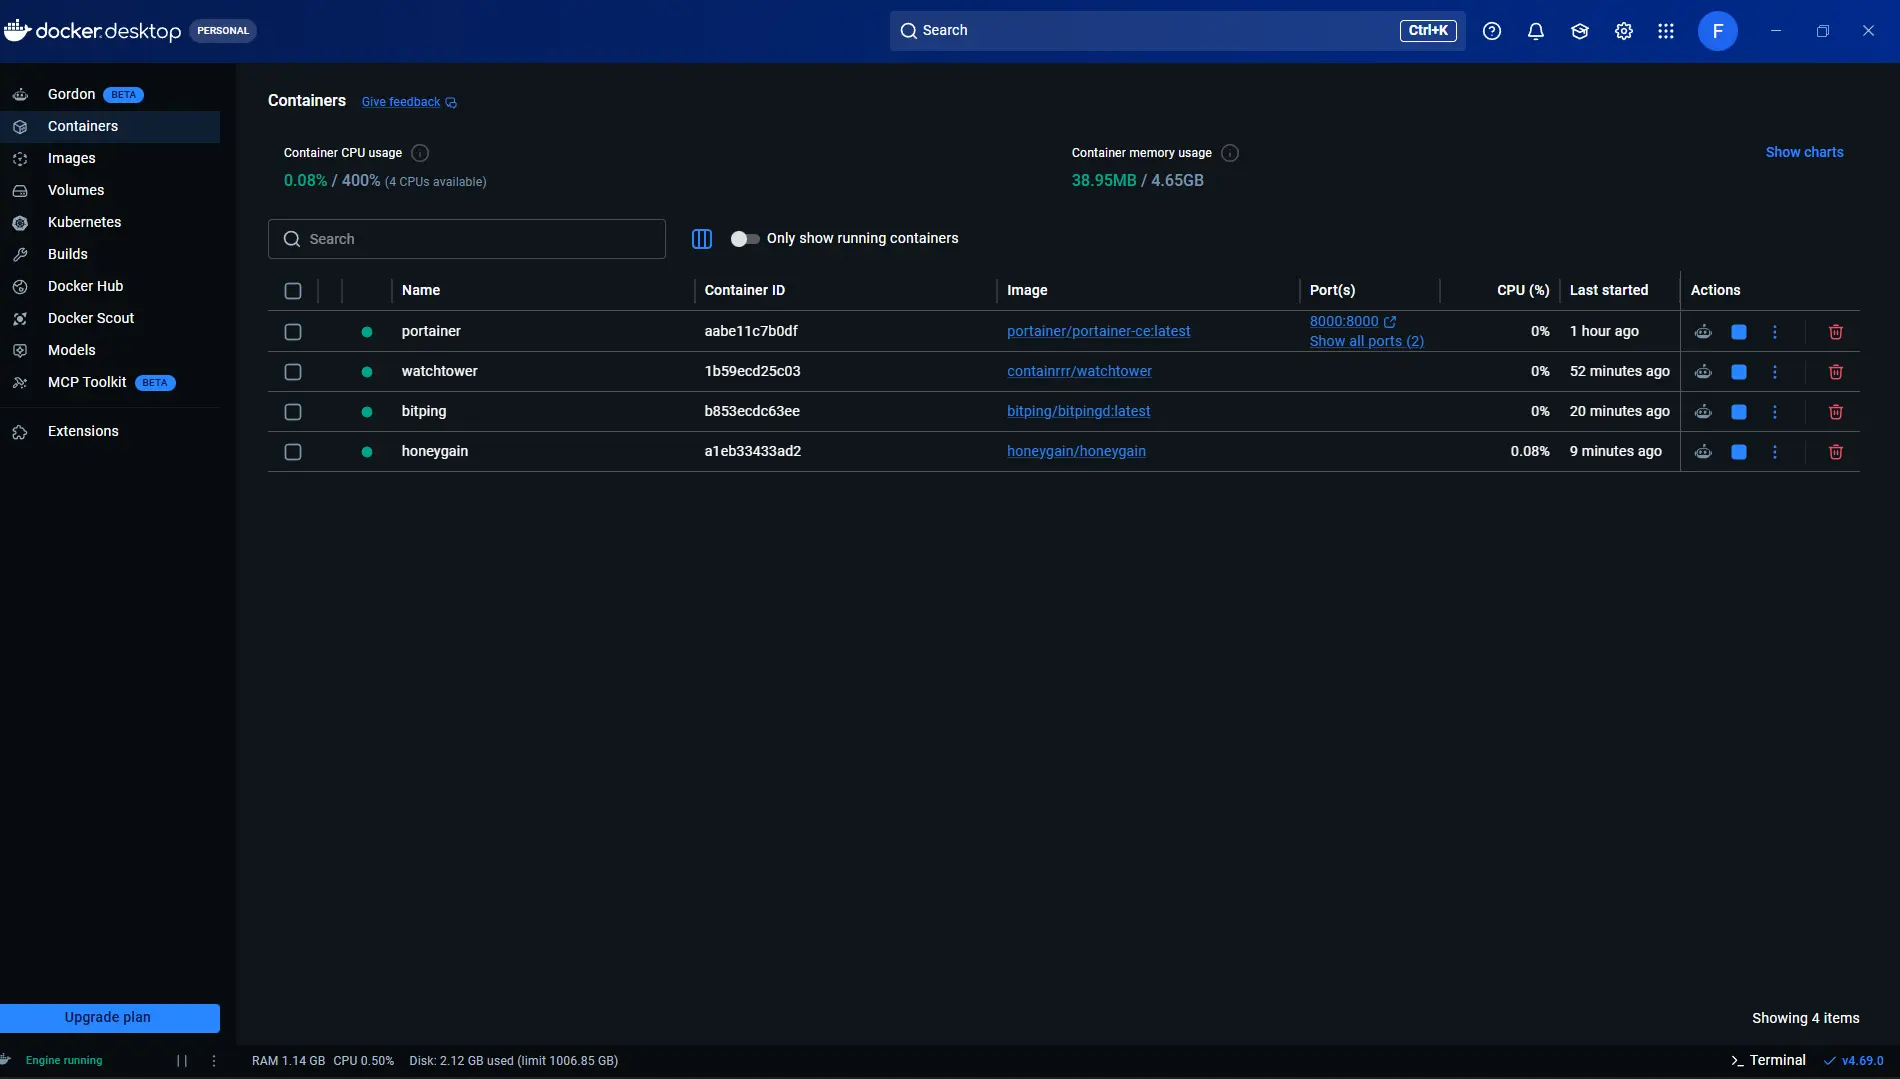Delete the portainer container
1900x1079 pixels.
[x=1836, y=332]
